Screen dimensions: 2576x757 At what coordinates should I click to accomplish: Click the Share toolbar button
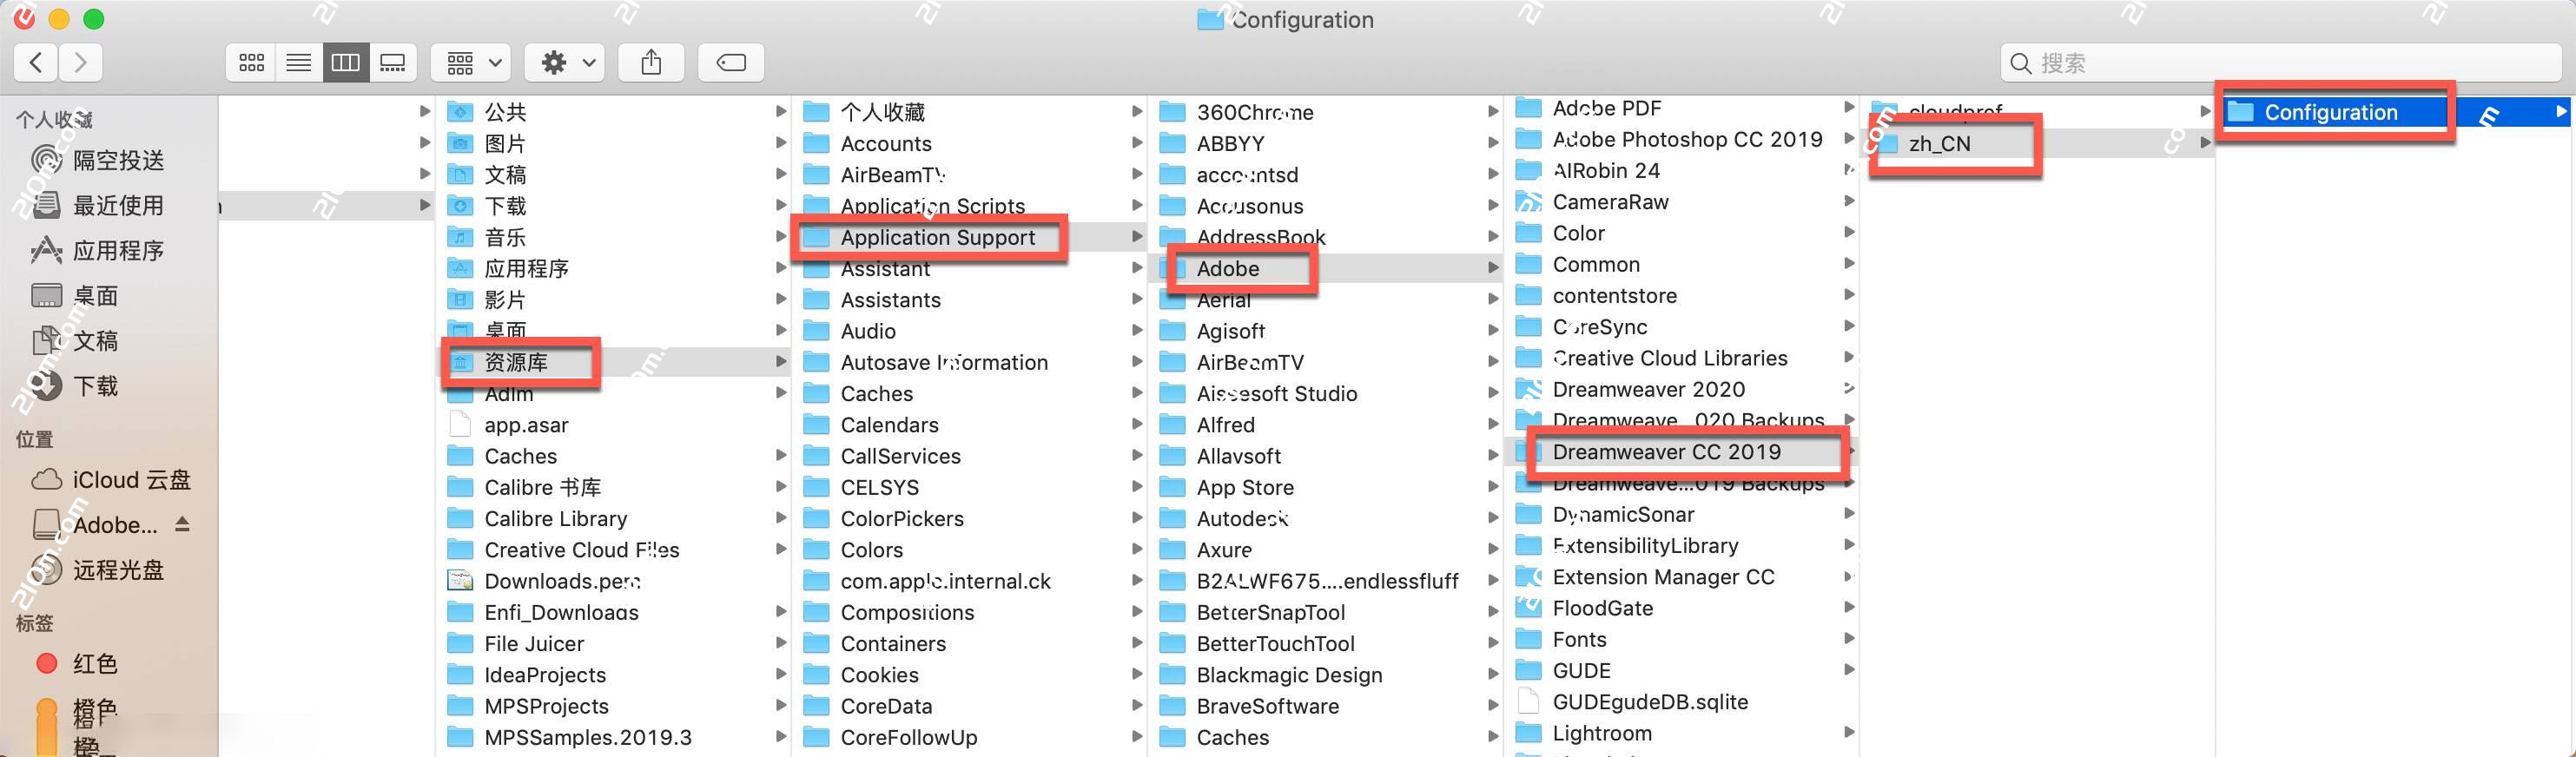[x=651, y=63]
